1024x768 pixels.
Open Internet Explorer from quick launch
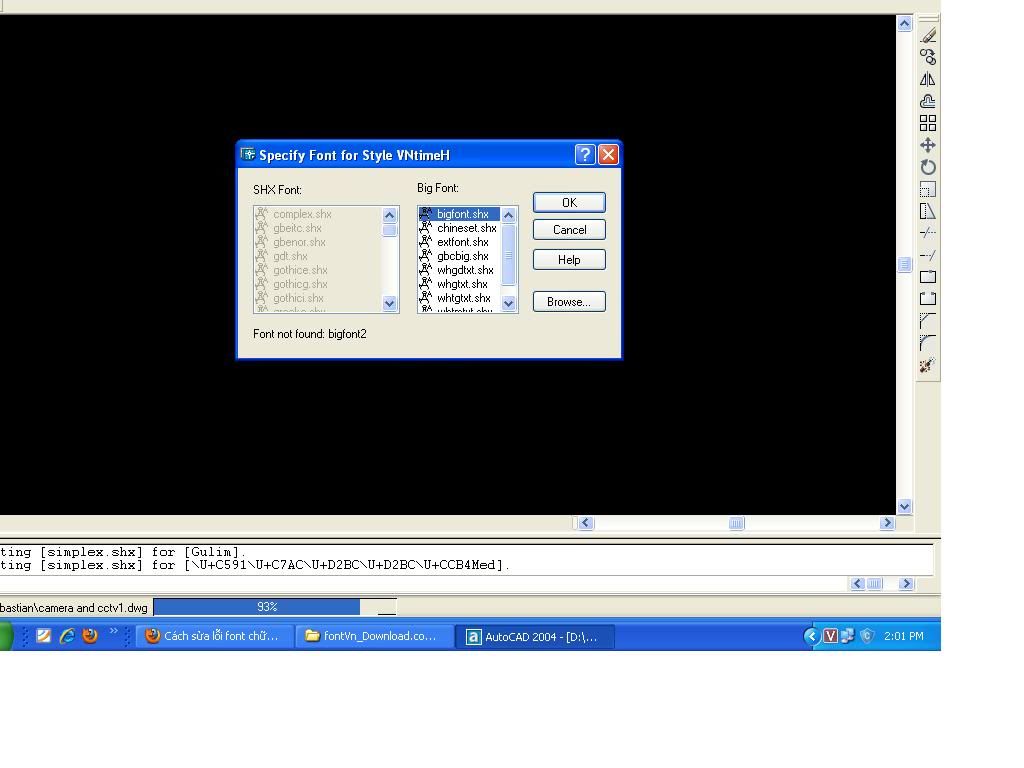click(x=67, y=635)
